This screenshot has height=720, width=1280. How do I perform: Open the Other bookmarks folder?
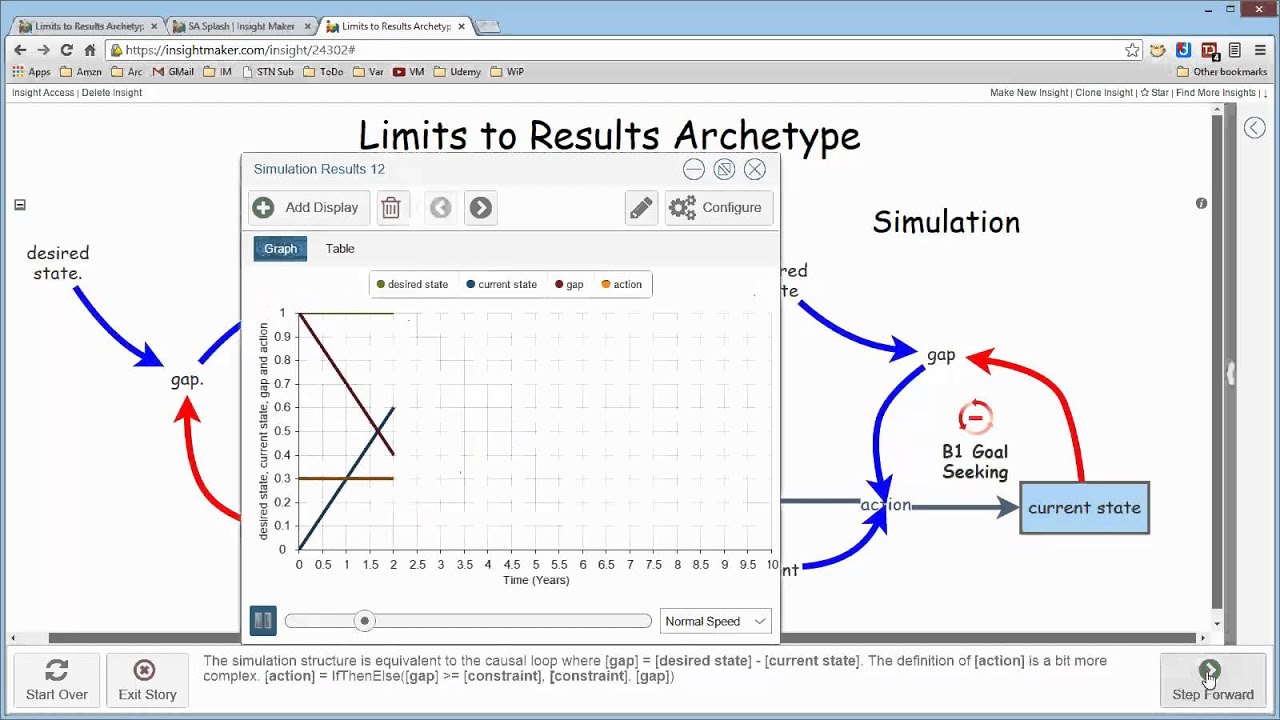tap(1221, 72)
